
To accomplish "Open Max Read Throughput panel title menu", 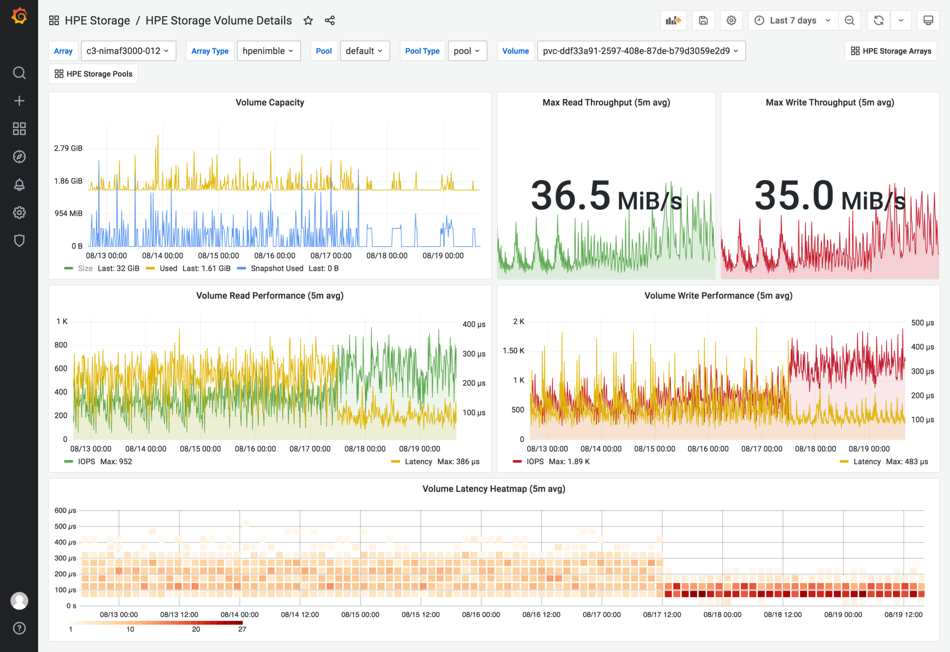I will (x=606, y=102).
